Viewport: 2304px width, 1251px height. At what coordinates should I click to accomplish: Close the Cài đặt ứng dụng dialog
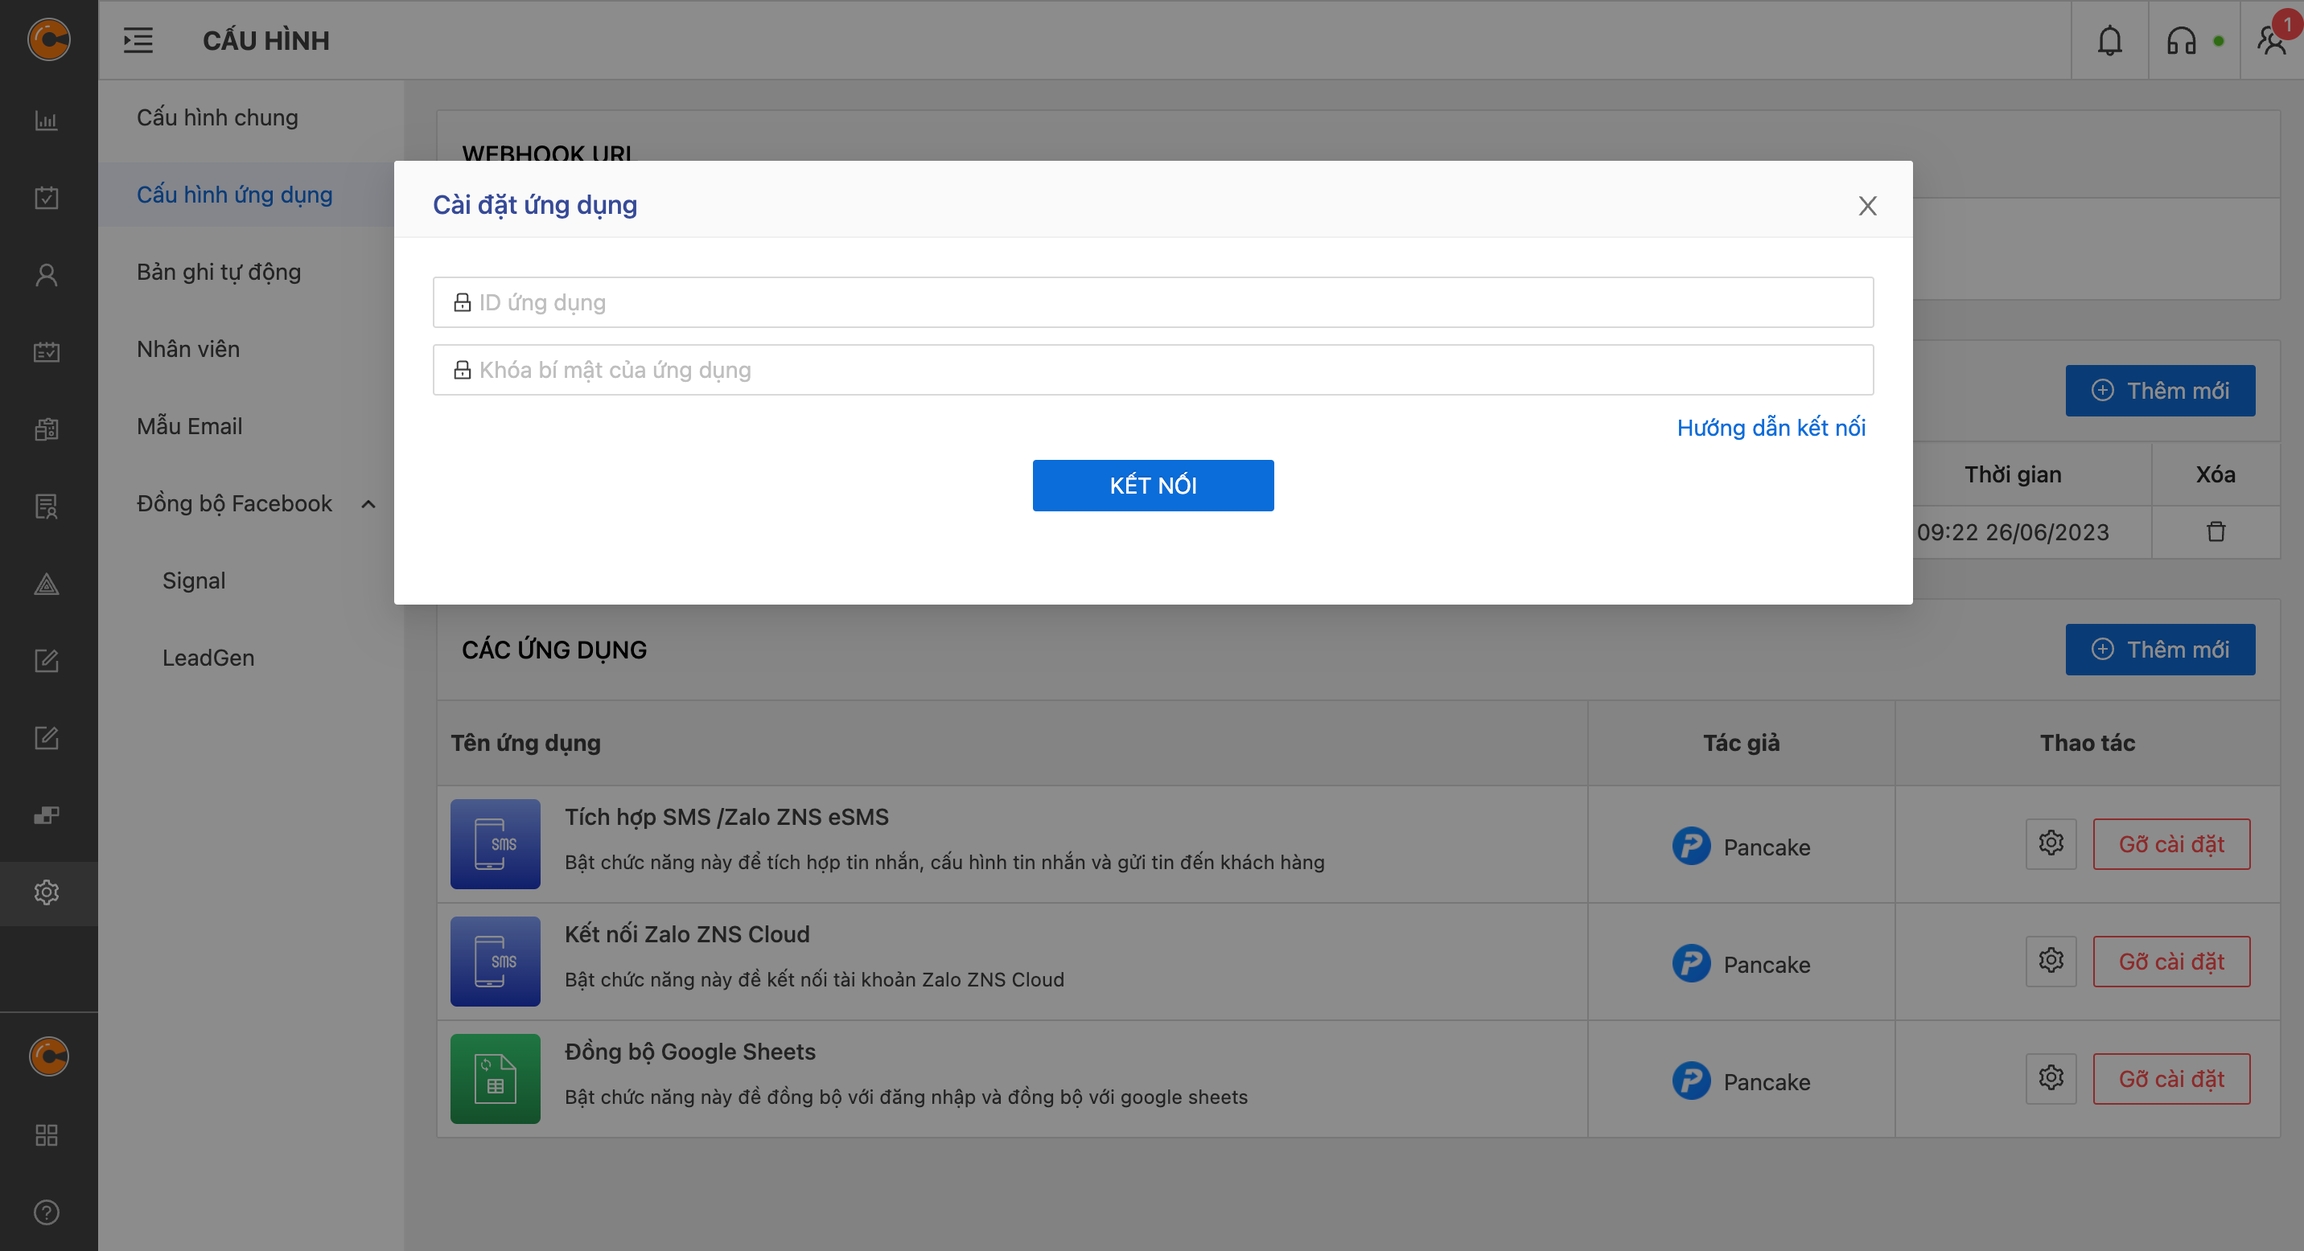tap(1867, 206)
